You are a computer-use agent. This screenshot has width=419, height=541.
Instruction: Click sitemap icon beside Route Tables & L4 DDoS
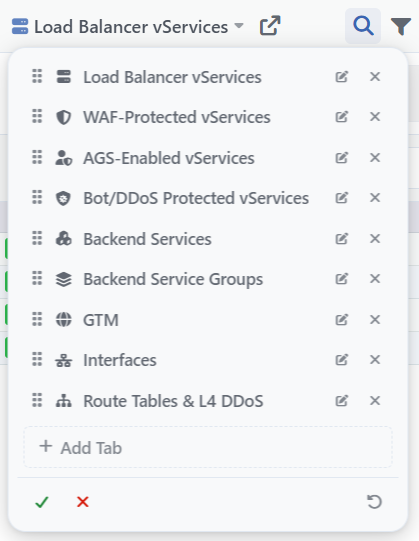pyautogui.click(x=64, y=401)
